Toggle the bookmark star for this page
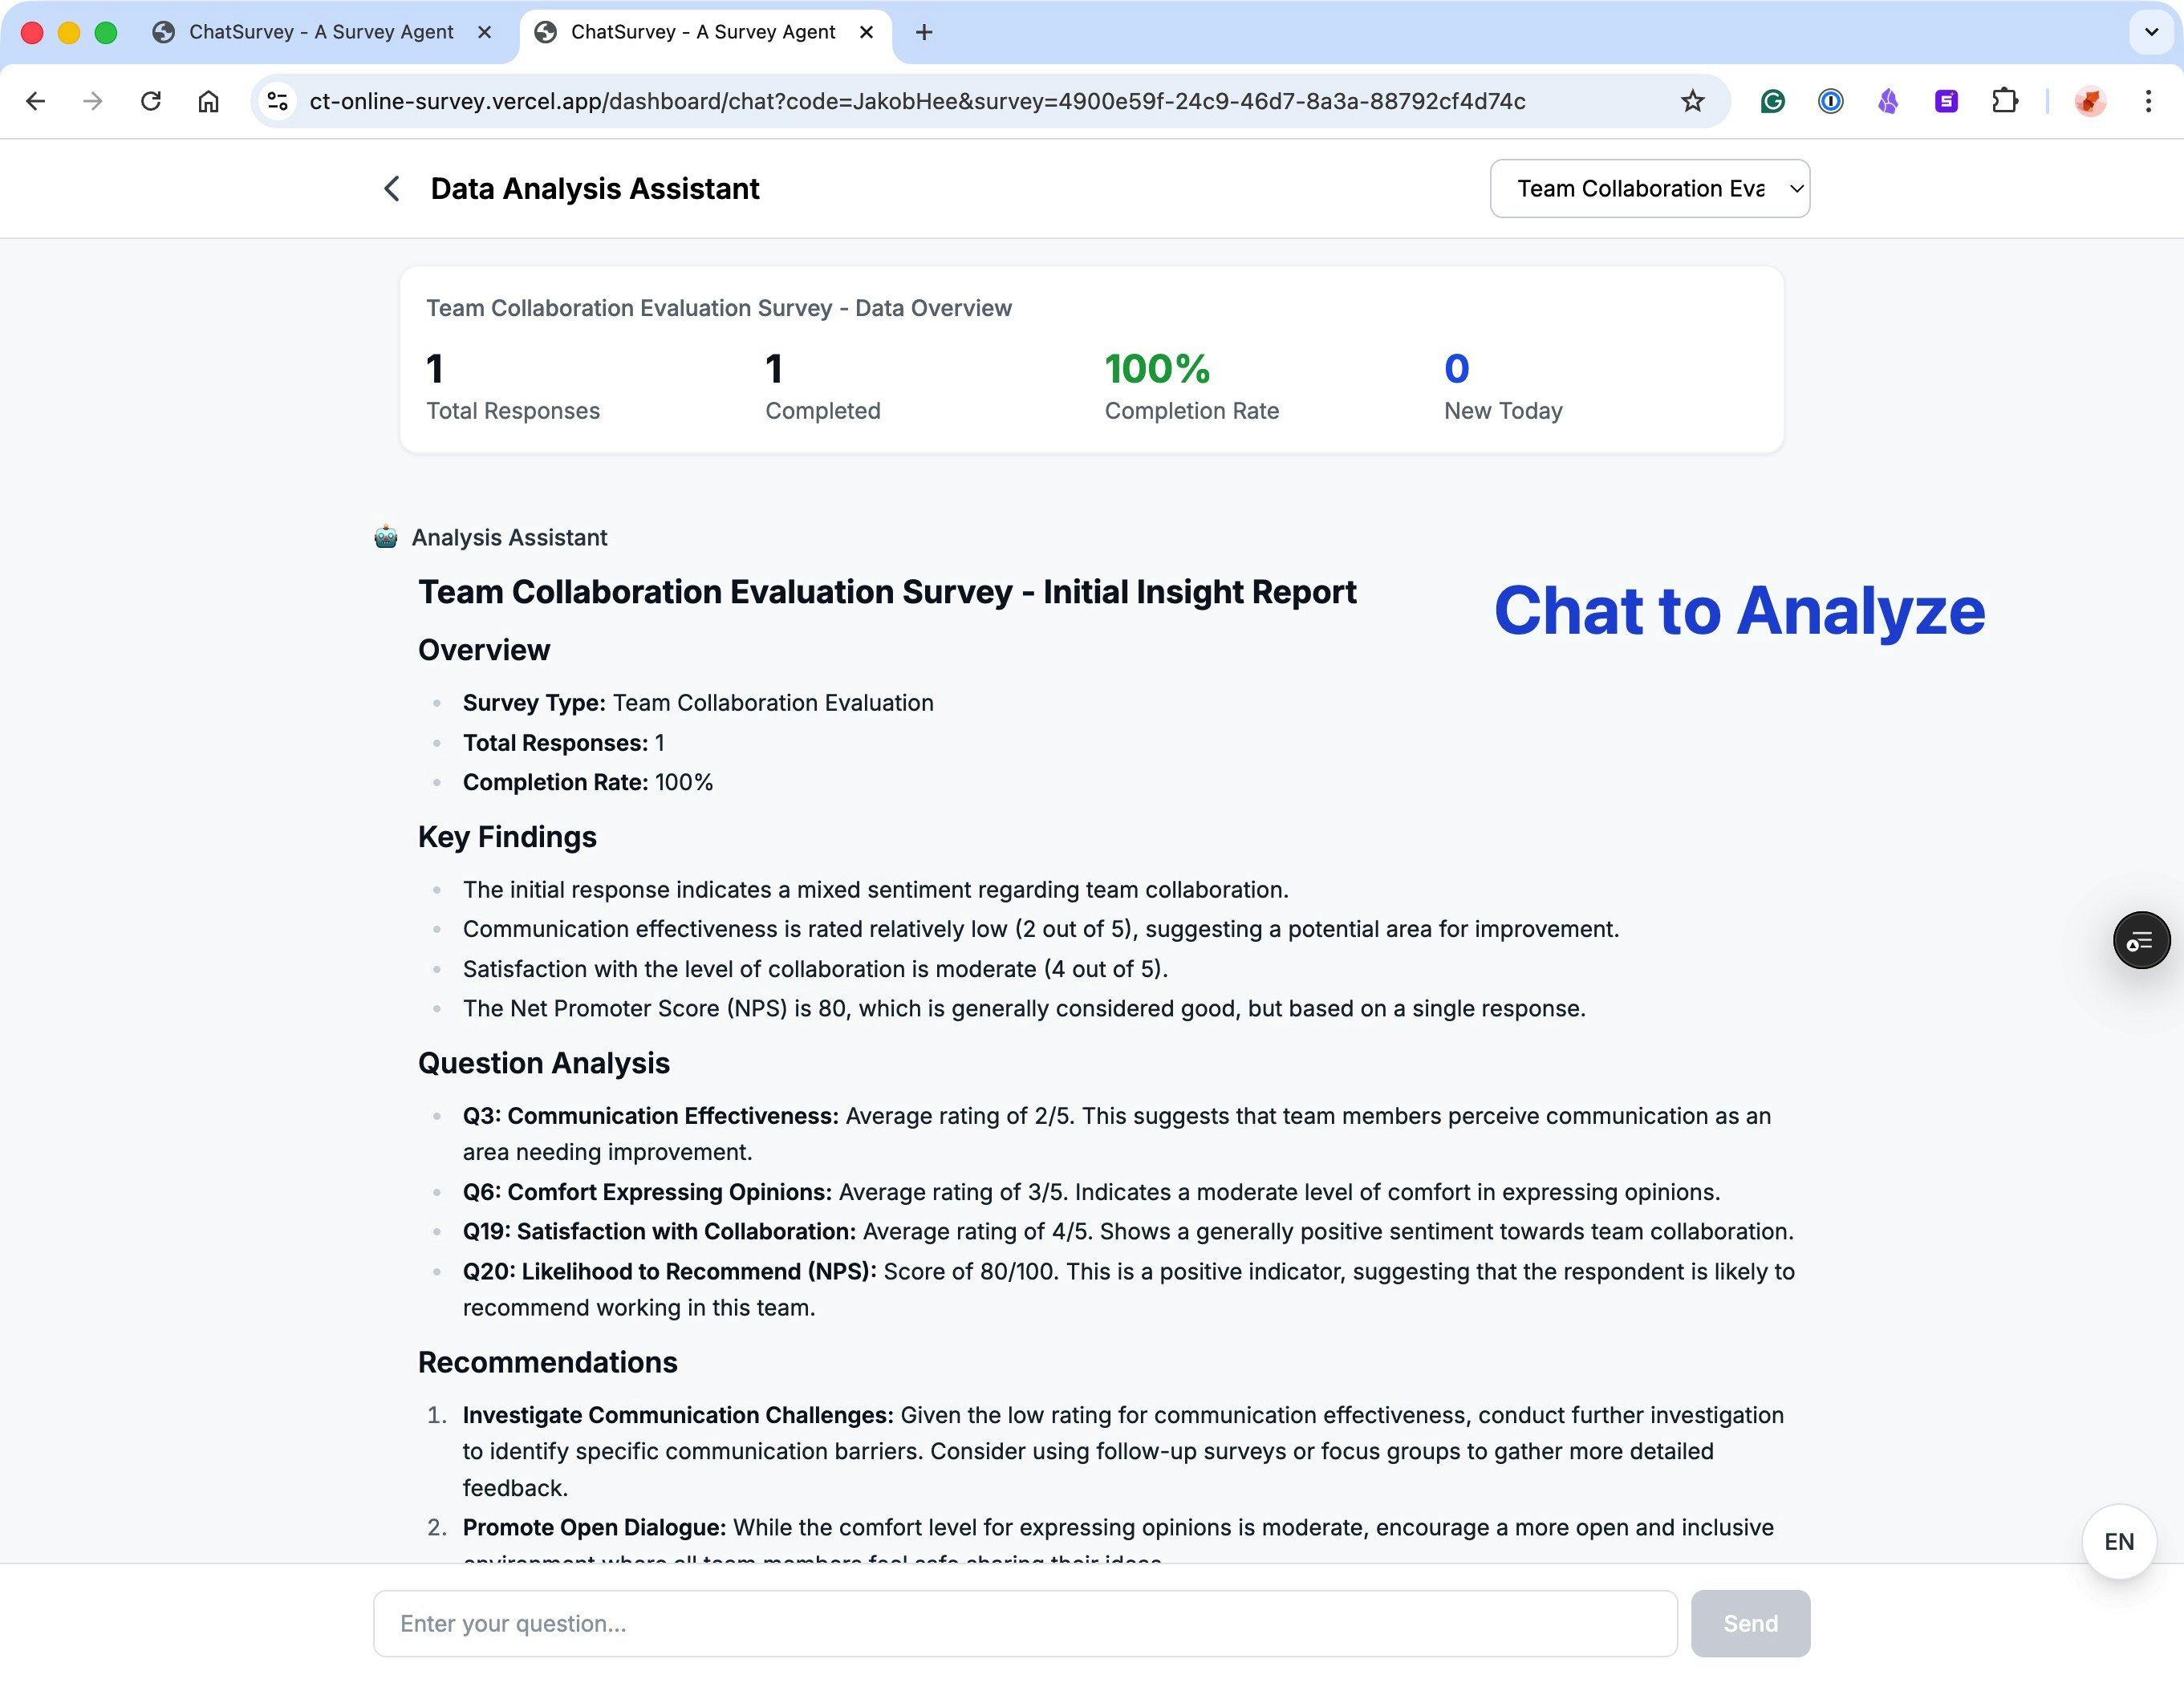The image size is (2184, 1683). (1692, 101)
